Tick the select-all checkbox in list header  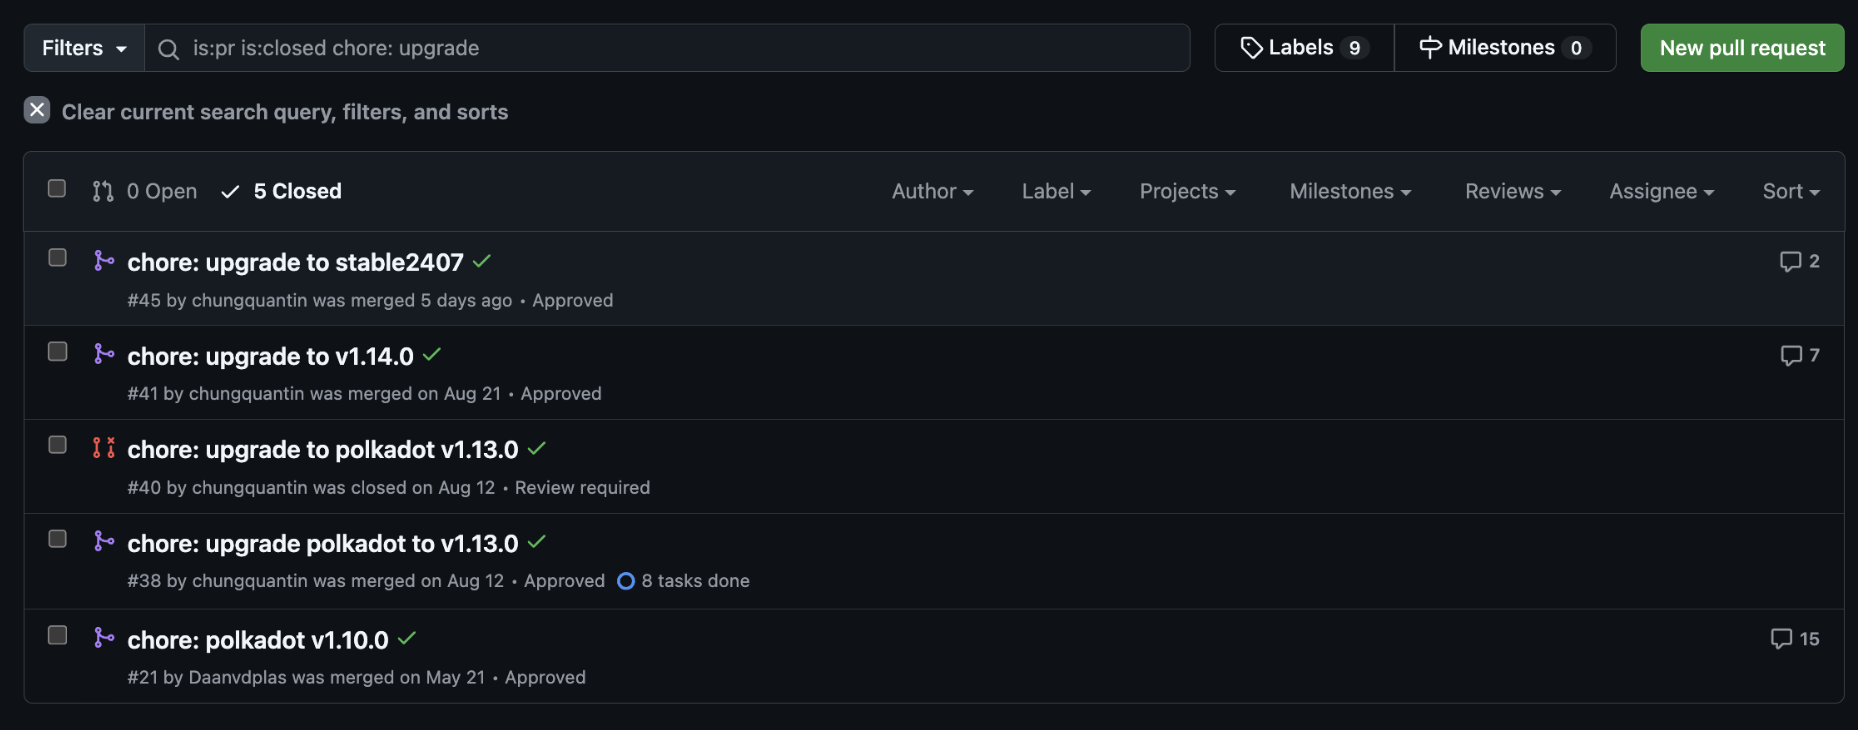57,188
